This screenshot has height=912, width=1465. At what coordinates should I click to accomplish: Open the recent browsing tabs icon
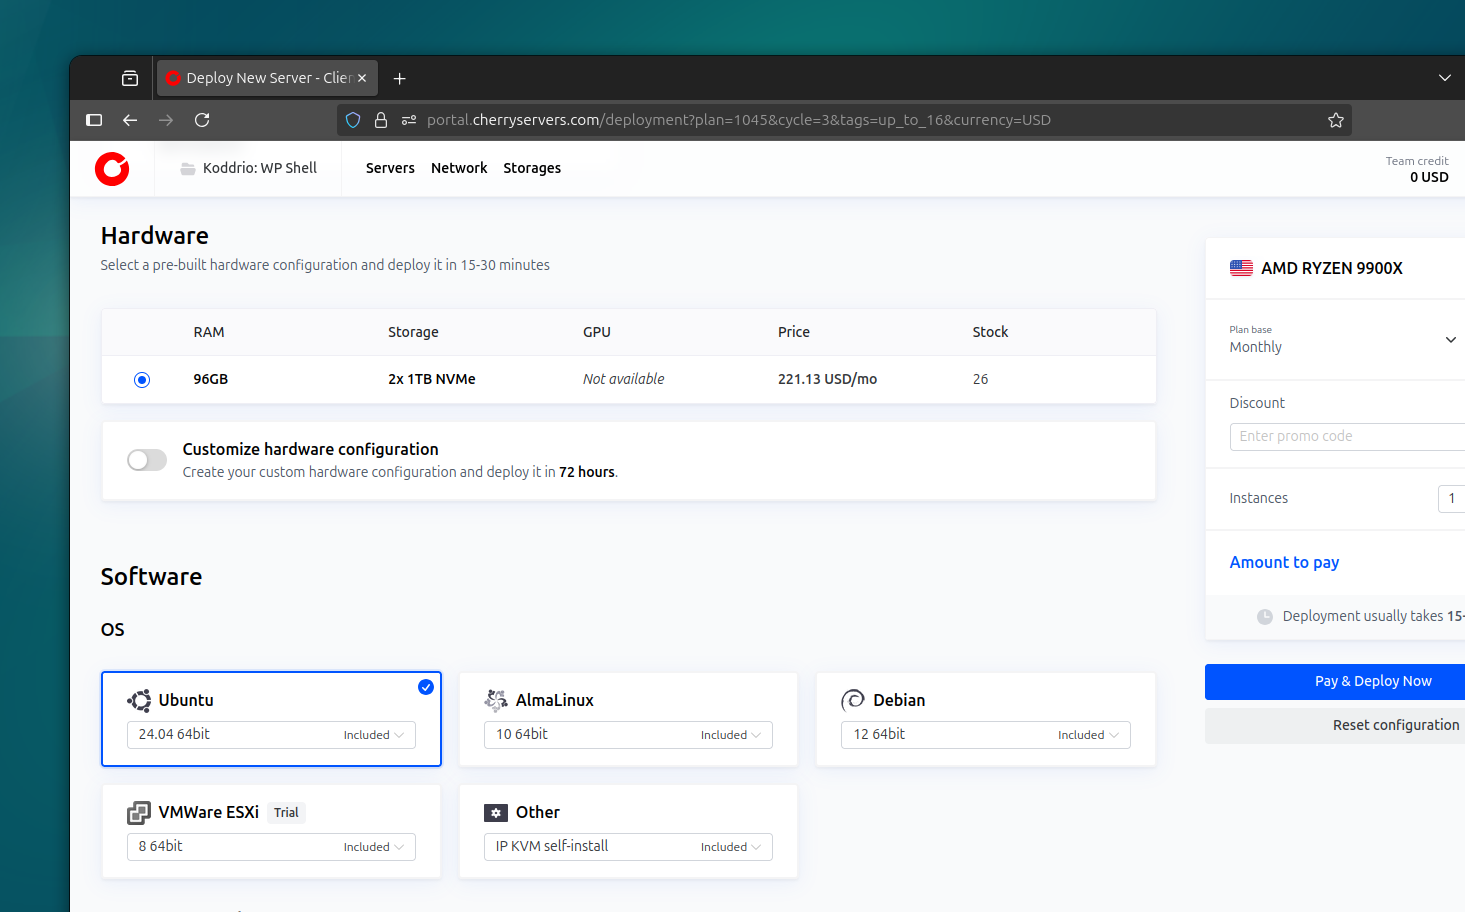[130, 78]
